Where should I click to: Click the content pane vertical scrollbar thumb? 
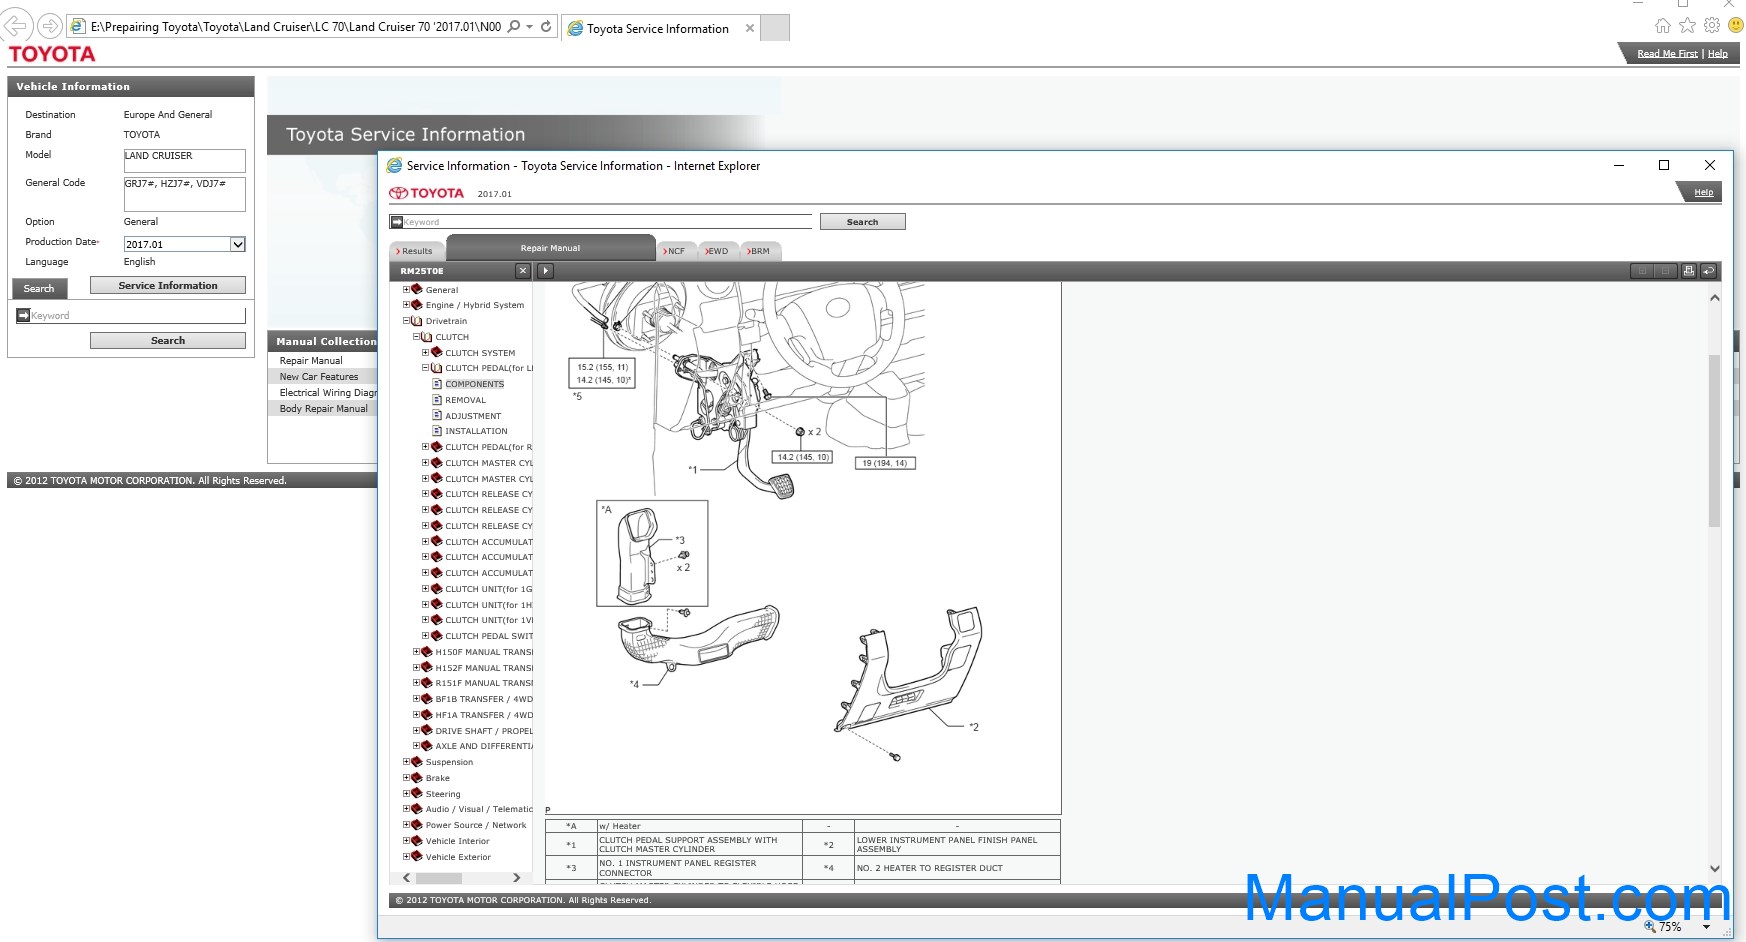tap(1714, 440)
